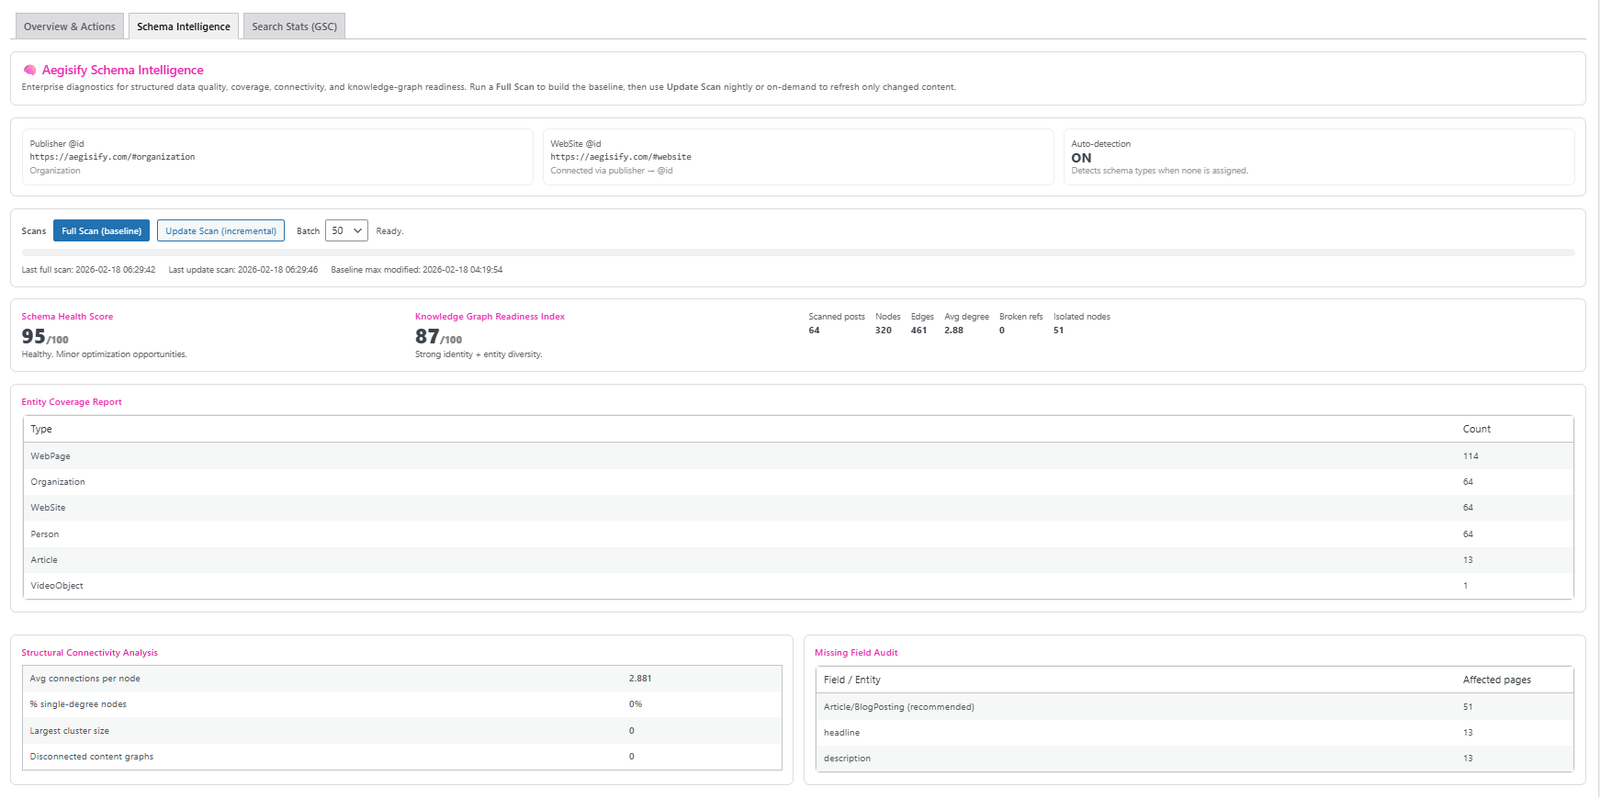Open the Batch size dropdown
Viewport: 1600px width, 797px height.
coord(346,231)
